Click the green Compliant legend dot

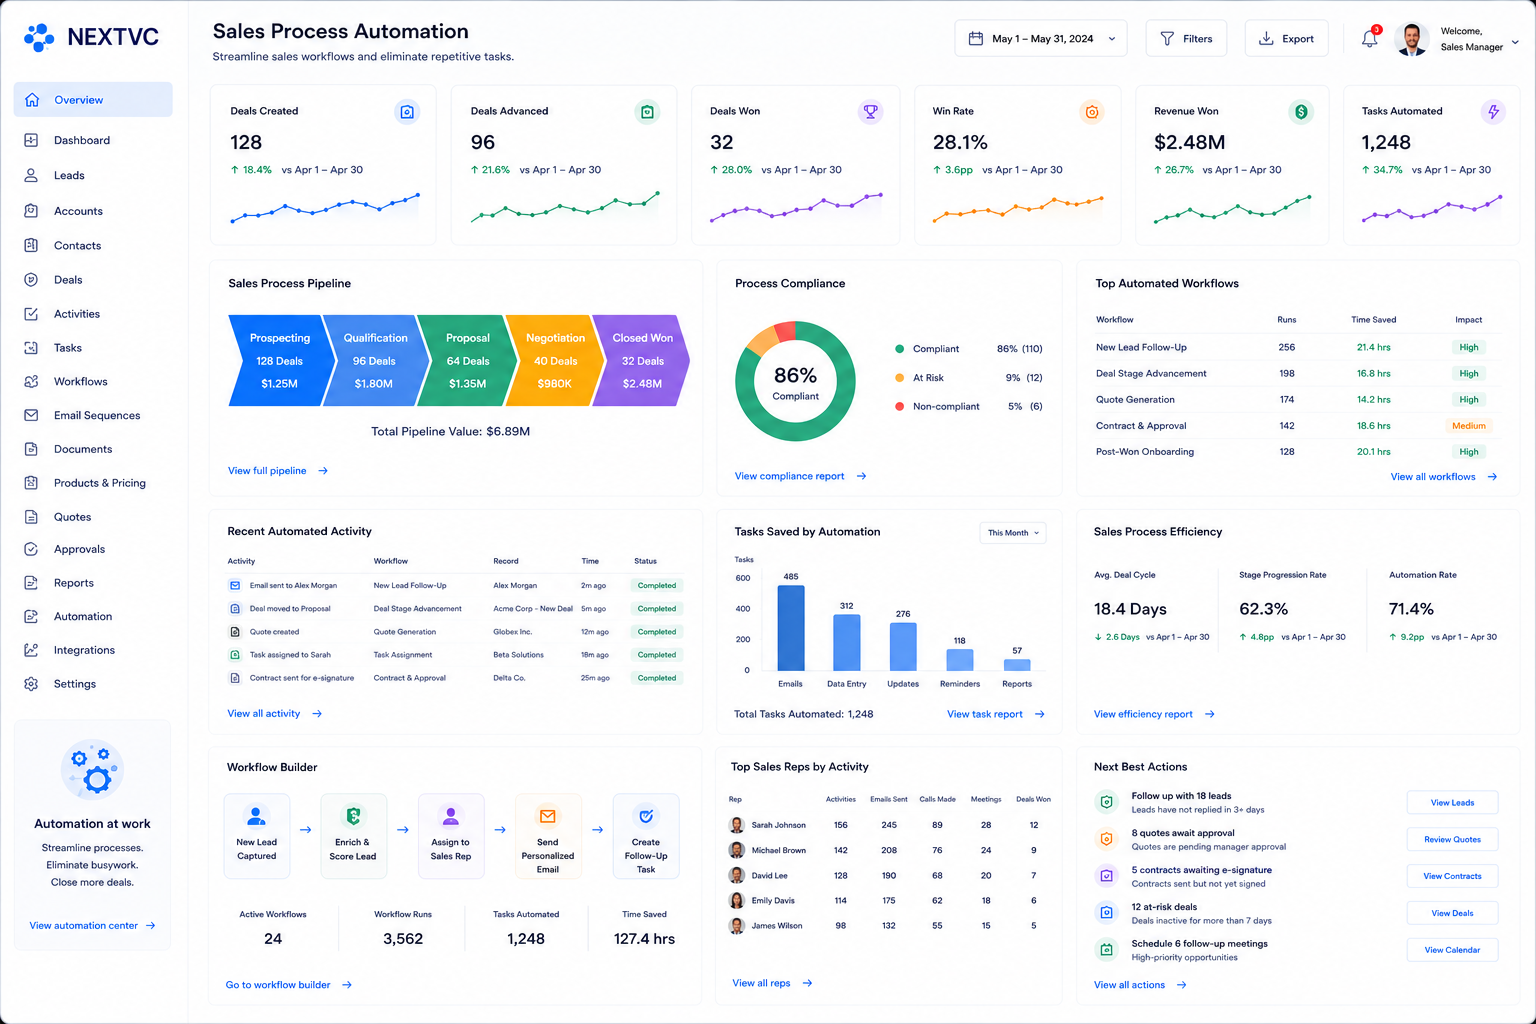click(900, 349)
